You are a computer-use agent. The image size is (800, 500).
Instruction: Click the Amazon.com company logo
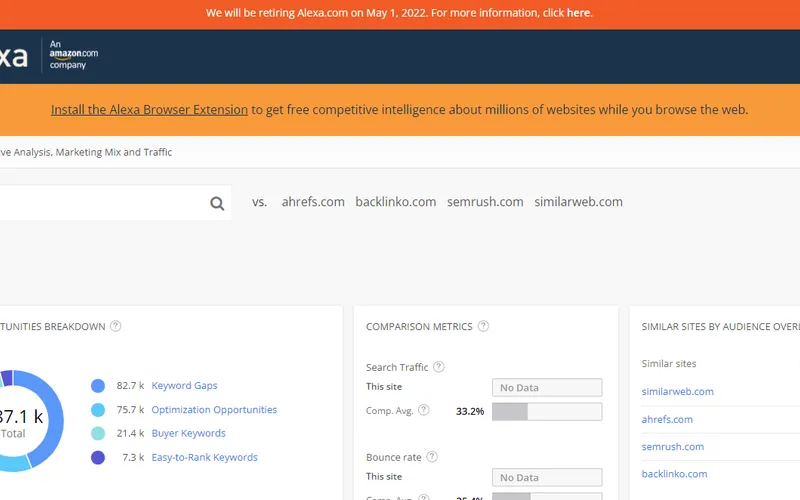tap(73, 55)
